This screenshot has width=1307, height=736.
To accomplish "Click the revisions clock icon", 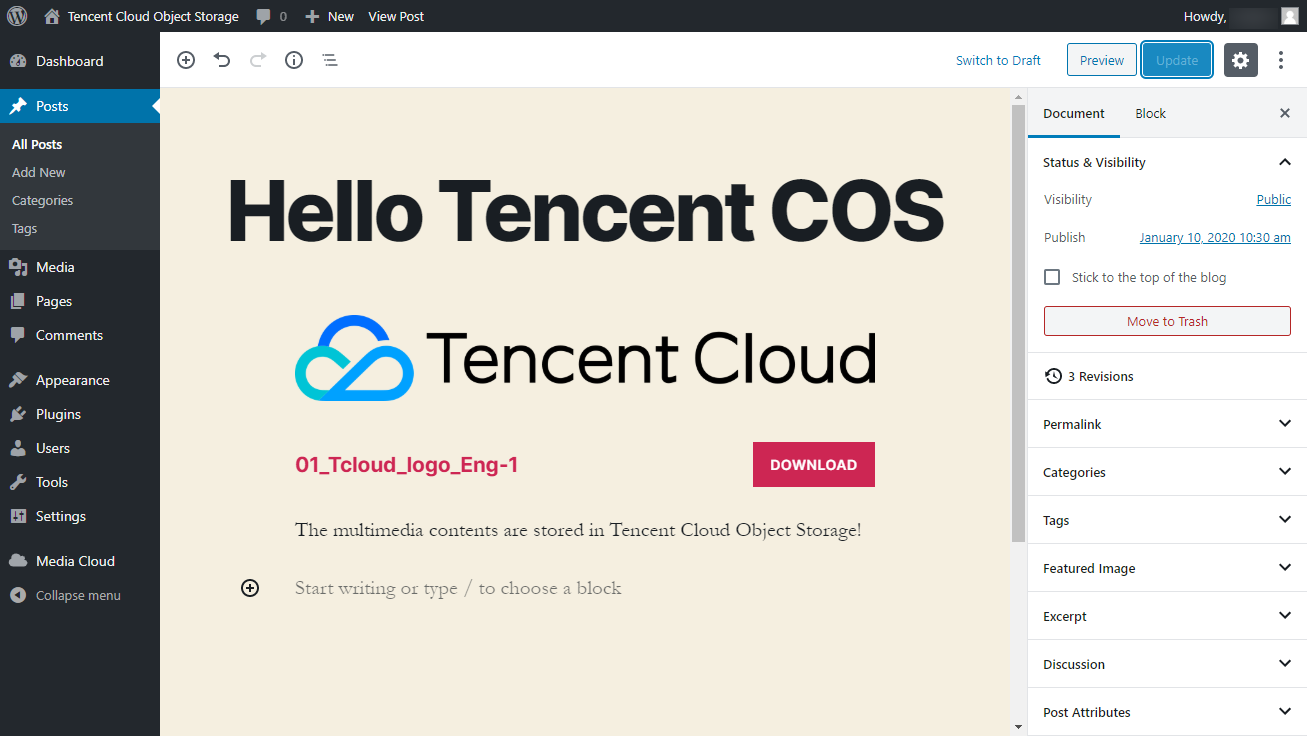I will 1053,376.
